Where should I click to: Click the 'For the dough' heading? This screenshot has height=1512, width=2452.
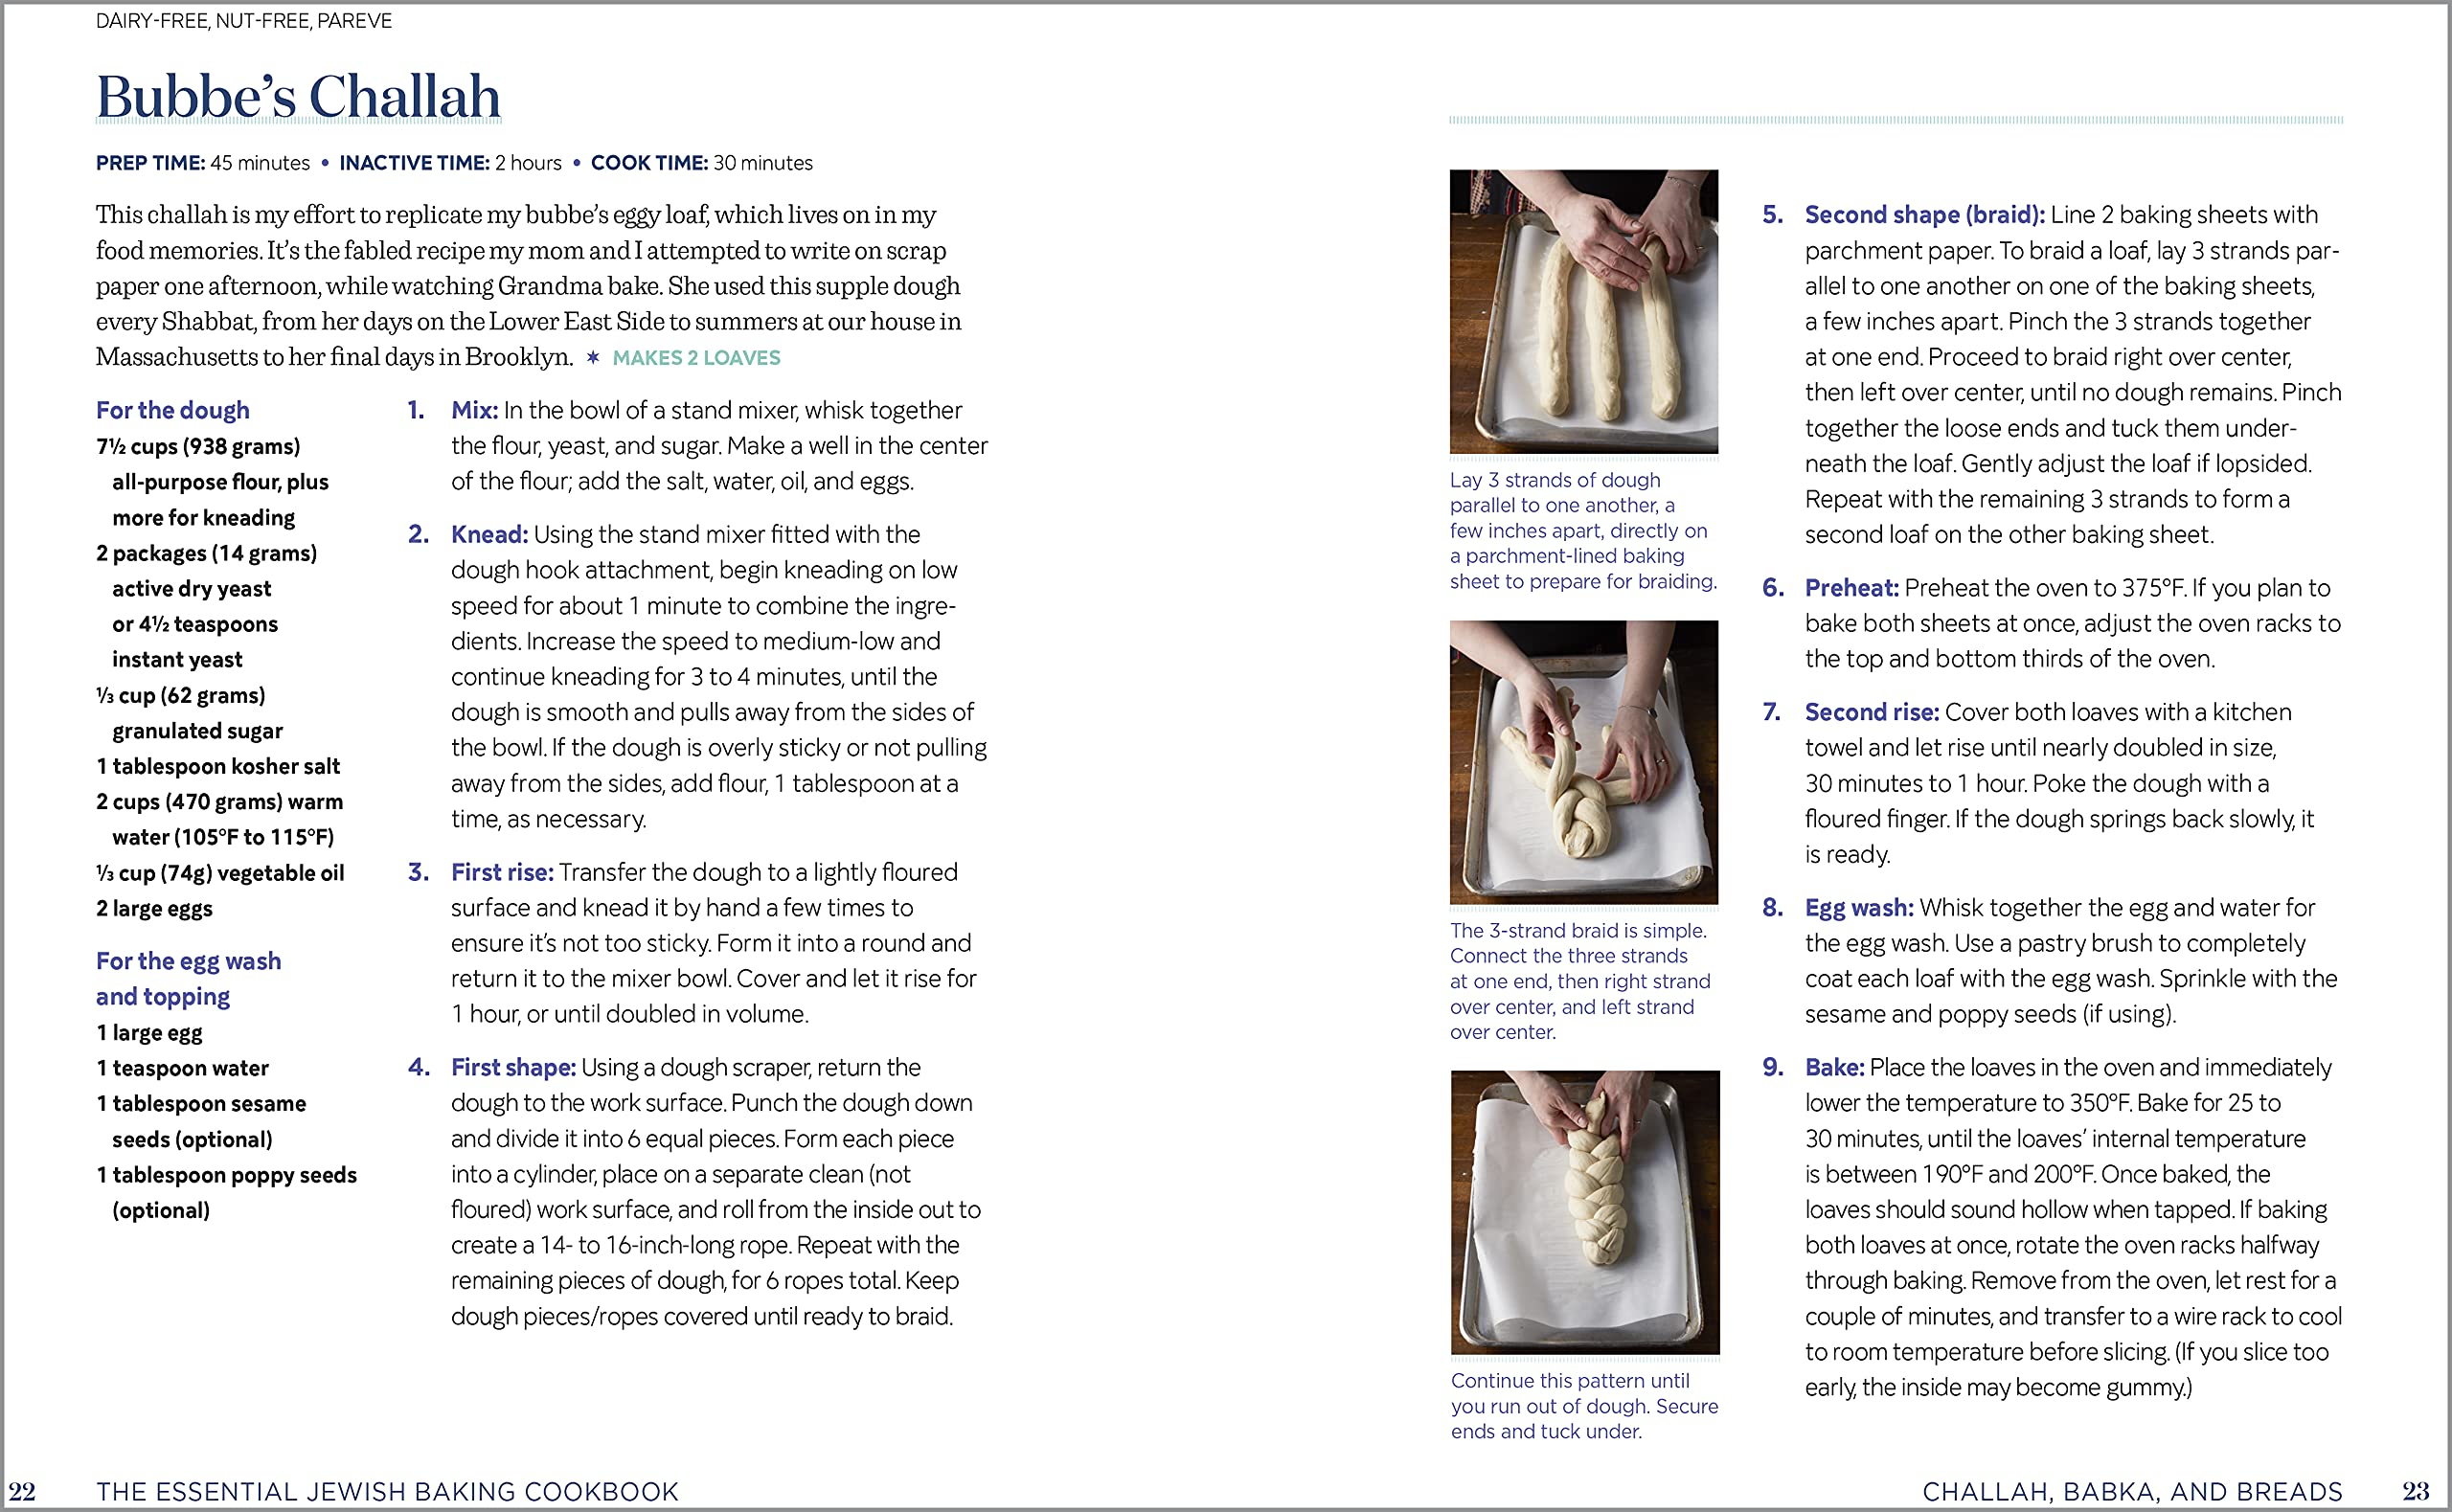pos(173,410)
